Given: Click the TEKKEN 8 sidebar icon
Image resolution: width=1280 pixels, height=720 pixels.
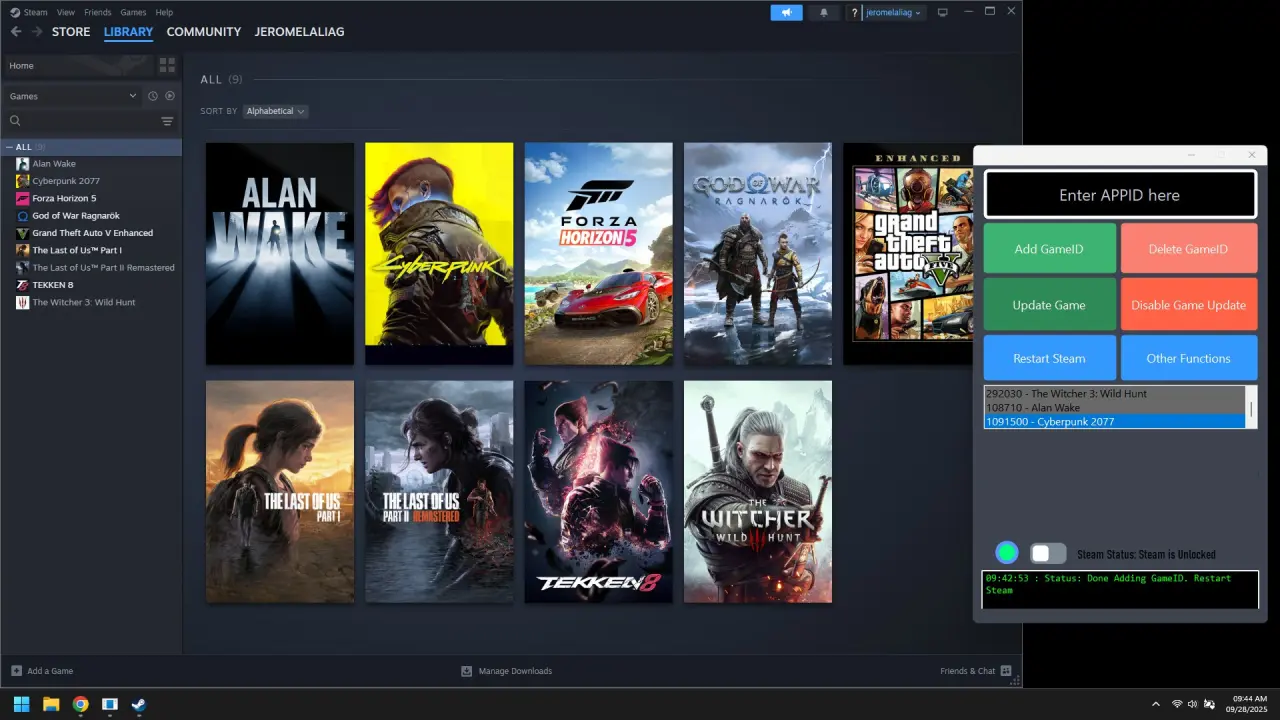Looking at the screenshot, I should click(23, 285).
